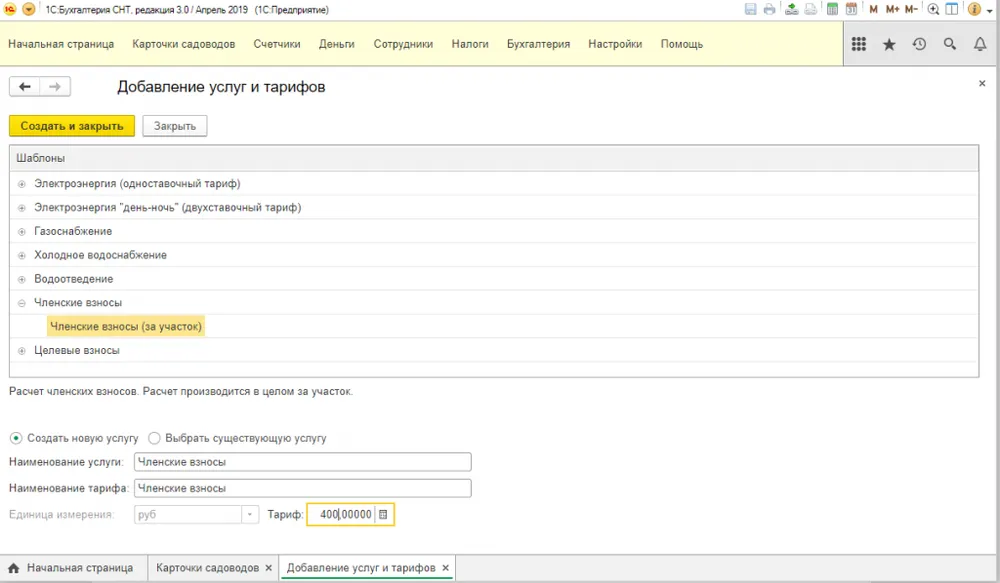Click the Тариф value field

pos(342,514)
